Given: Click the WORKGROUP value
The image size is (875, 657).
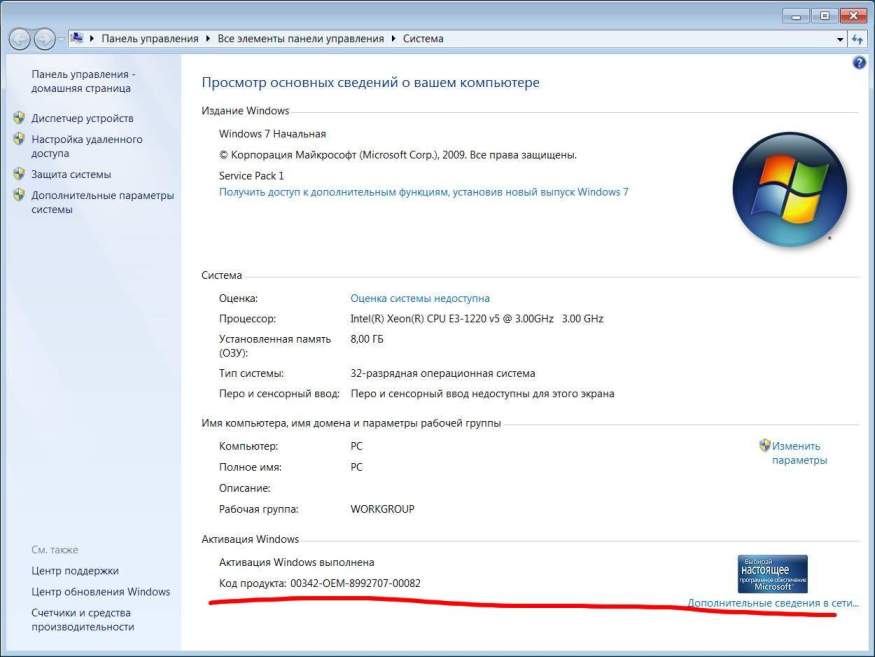Looking at the screenshot, I should coord(382,509).
